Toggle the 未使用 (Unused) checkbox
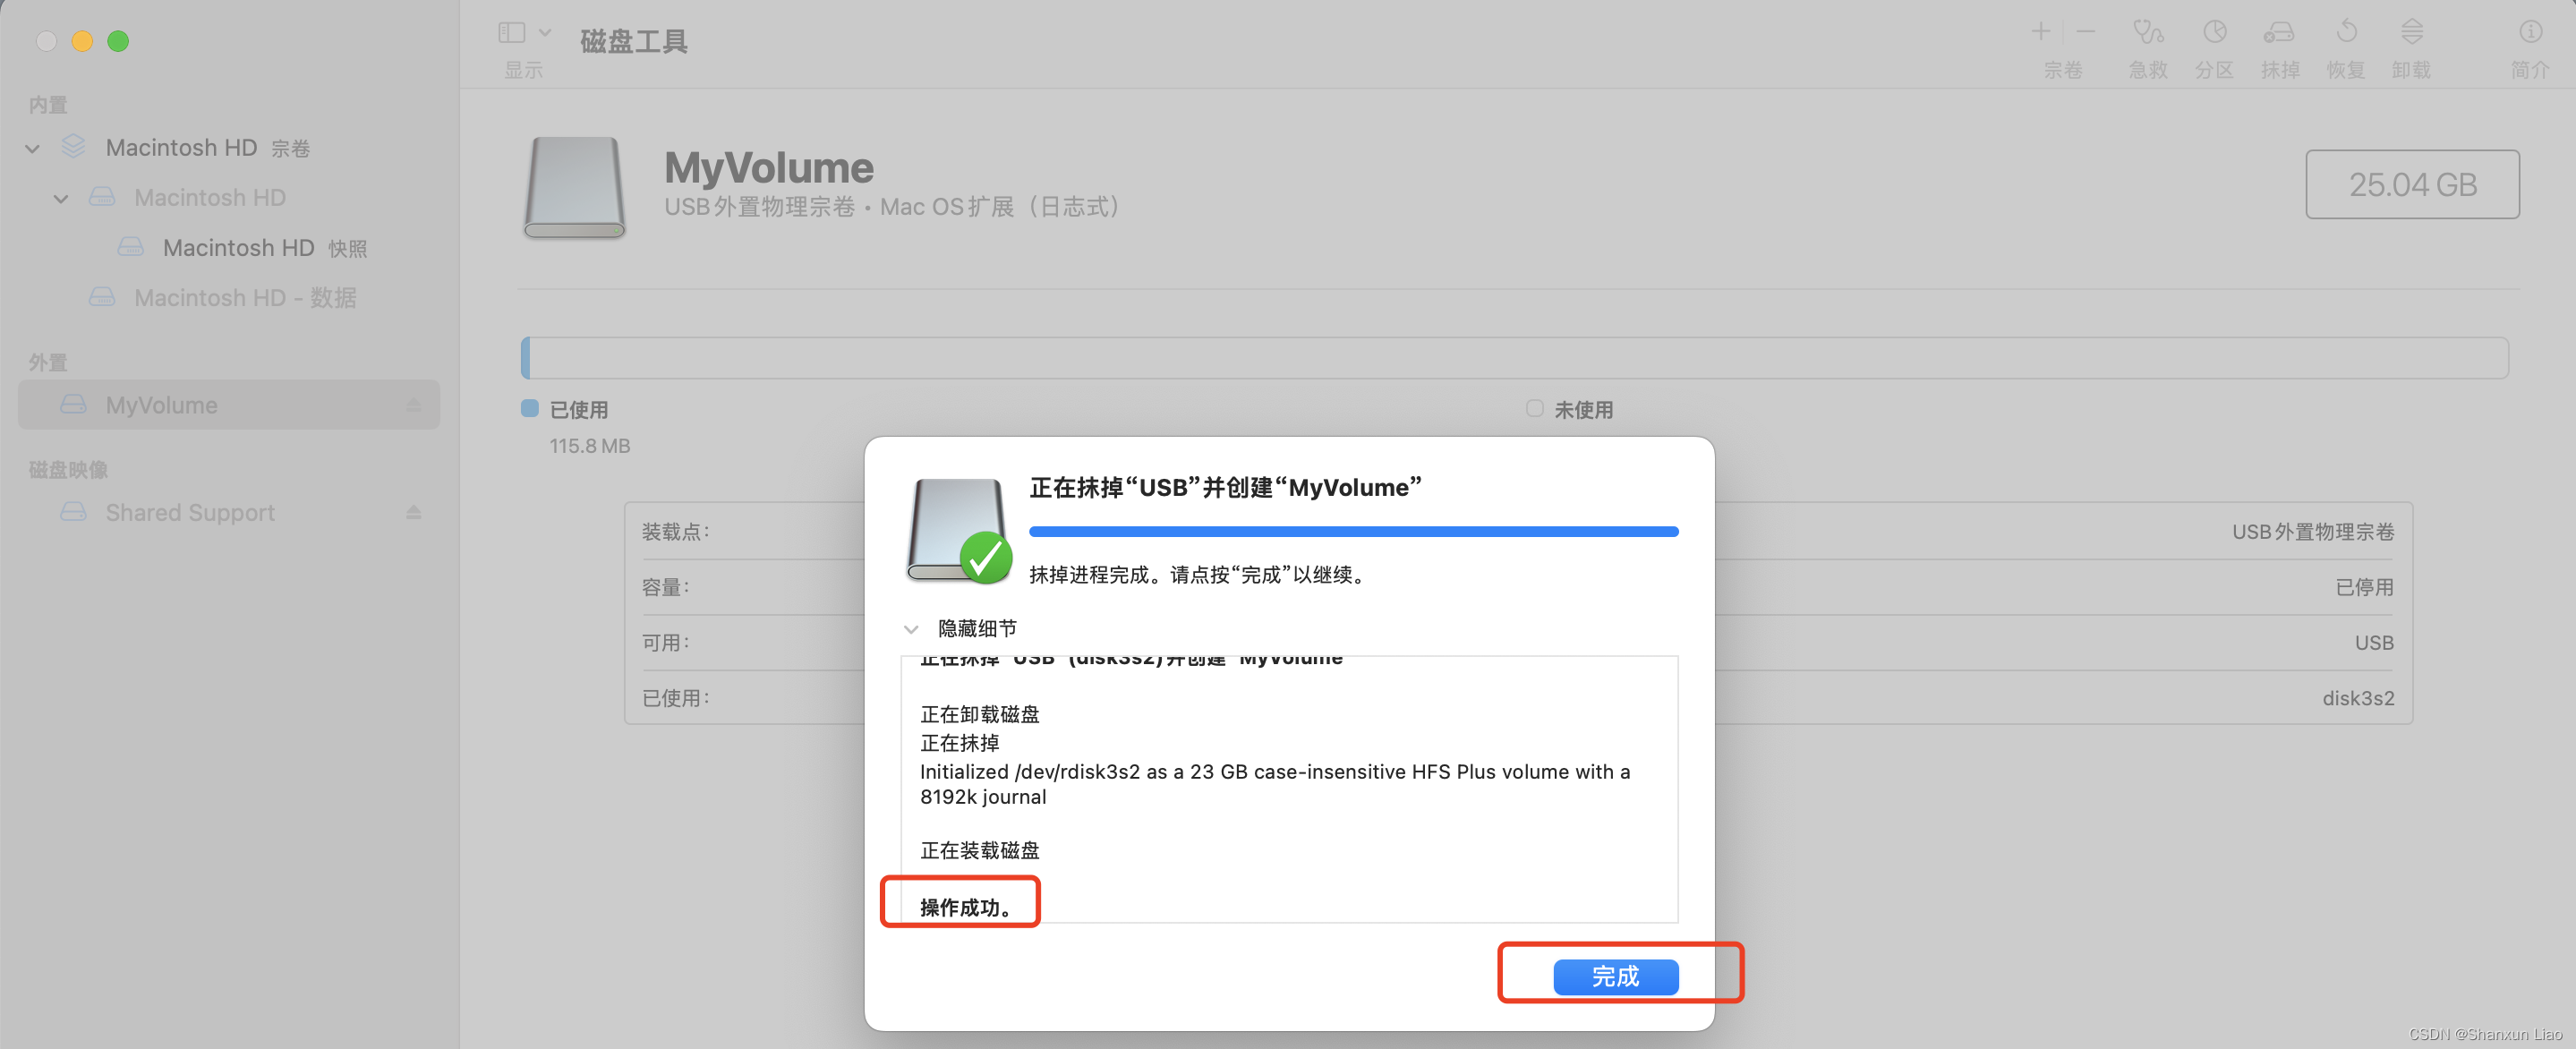The image size is (2576, 1049). pos(1530,407)
